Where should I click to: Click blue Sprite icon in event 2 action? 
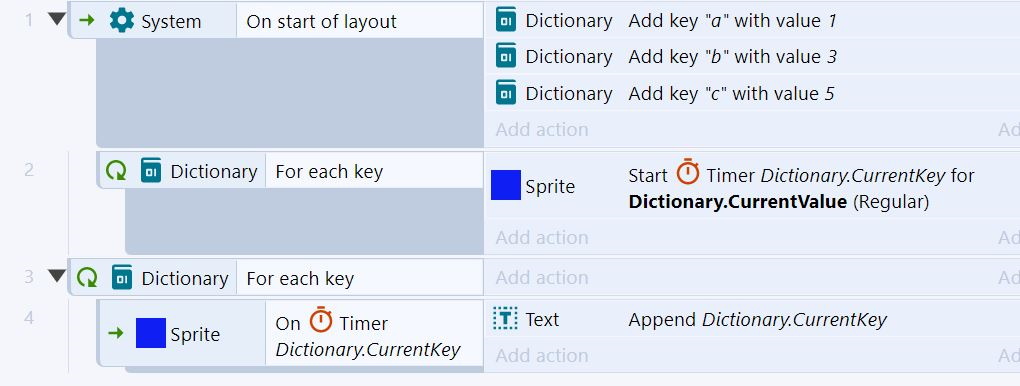(505, 185)
